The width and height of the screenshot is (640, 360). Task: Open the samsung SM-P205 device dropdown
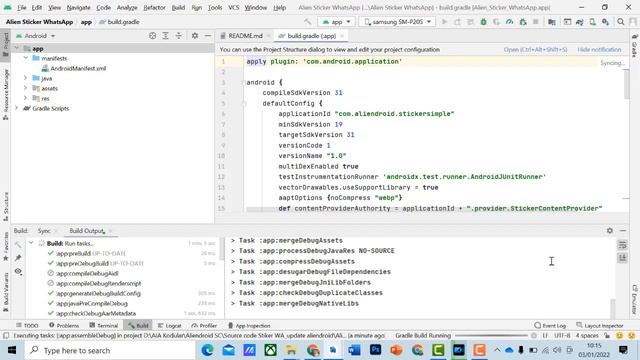397,22
